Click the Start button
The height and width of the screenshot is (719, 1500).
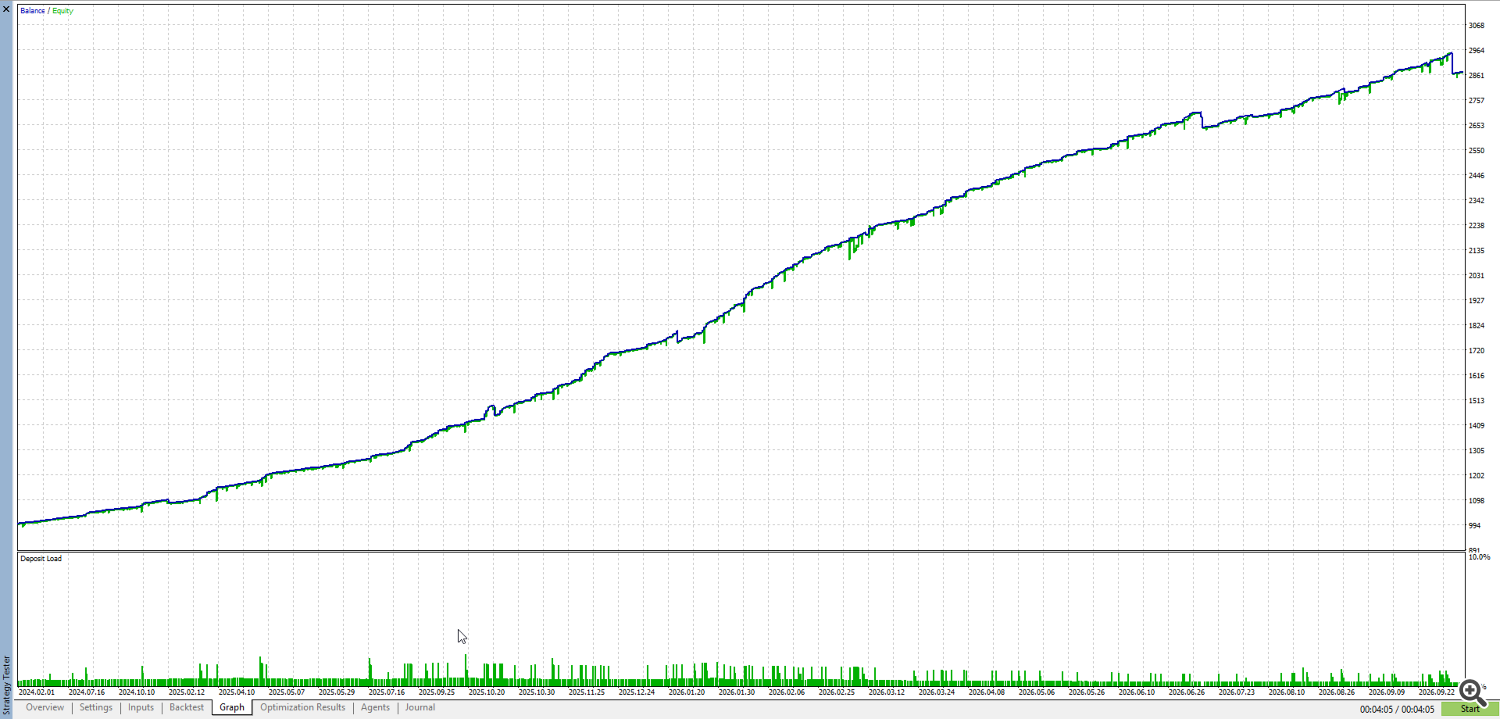pyautogui.click(x=1470, y=709)
